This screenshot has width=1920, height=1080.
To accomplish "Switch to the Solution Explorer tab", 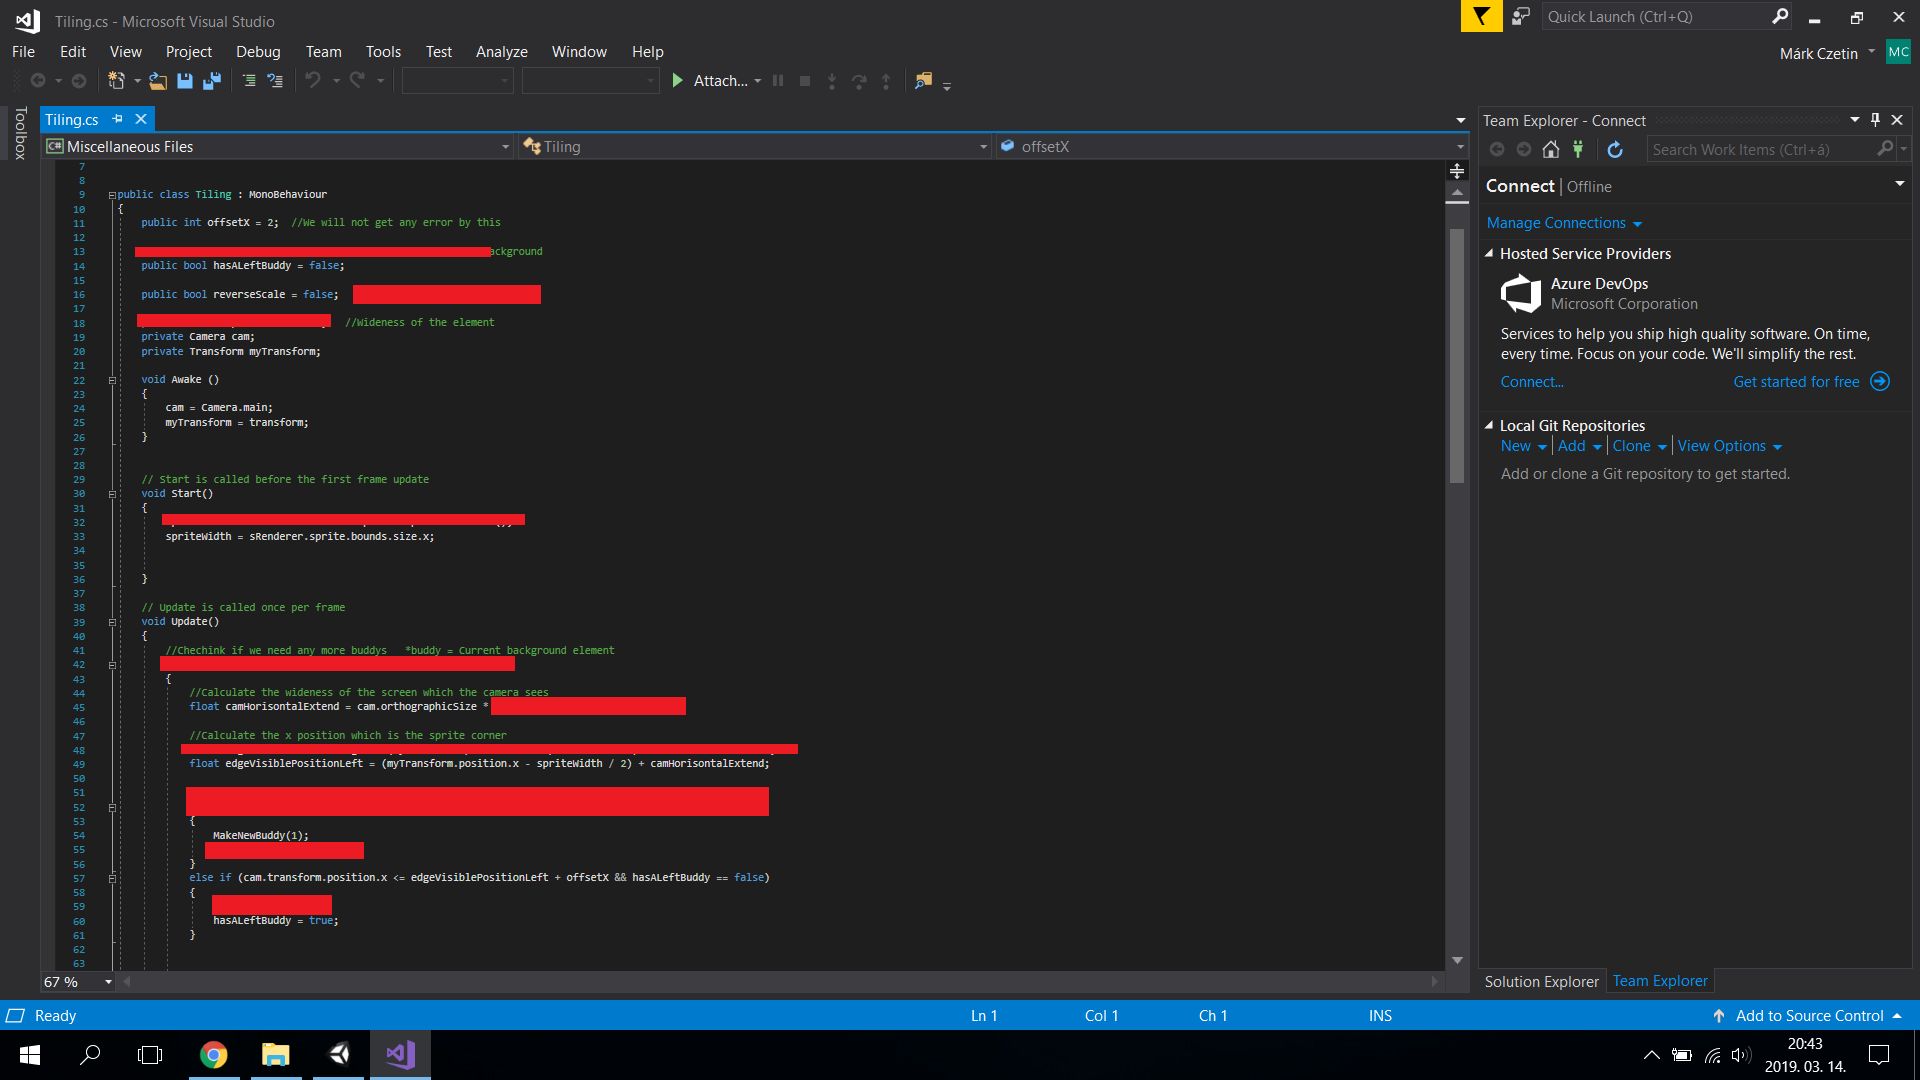I will (1541, 981).
